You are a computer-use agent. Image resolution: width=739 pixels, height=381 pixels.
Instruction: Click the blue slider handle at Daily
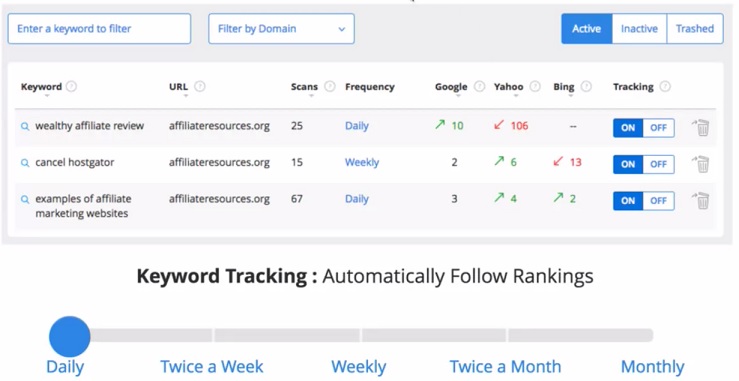pyautogui.click(x=70, y=336)
